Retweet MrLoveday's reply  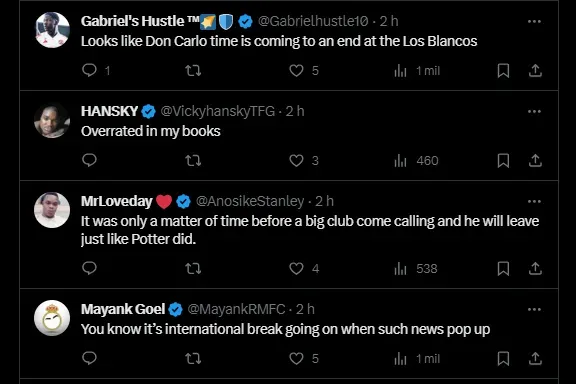(x=193, y=269)
